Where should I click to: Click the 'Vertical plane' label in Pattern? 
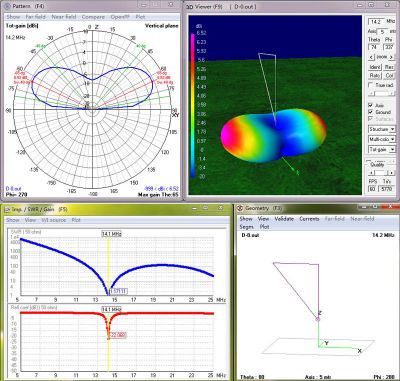pyautogui.click(x=161, y=26)
